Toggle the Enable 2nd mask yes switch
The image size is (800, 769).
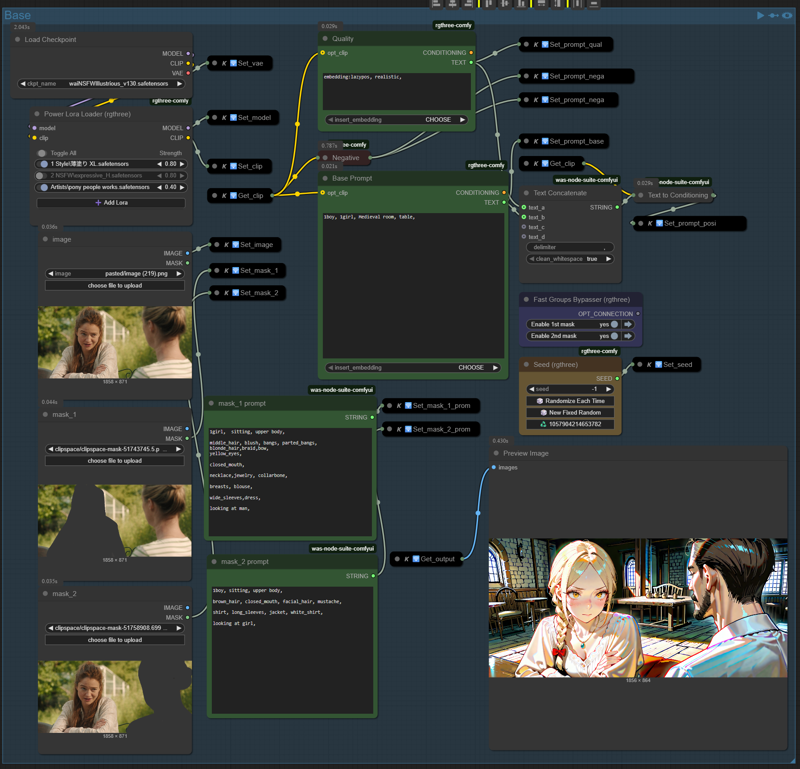(x=615, y=336)
